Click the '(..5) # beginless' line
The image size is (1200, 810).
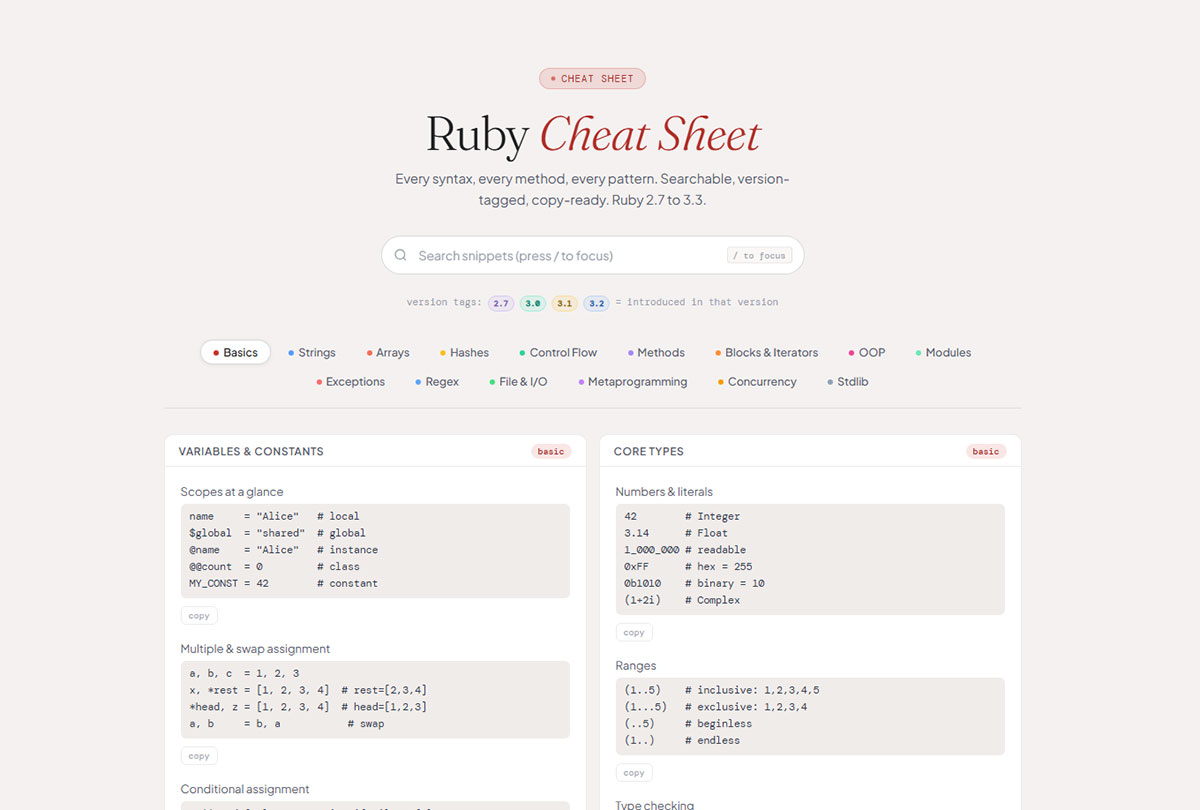point(688,723)
